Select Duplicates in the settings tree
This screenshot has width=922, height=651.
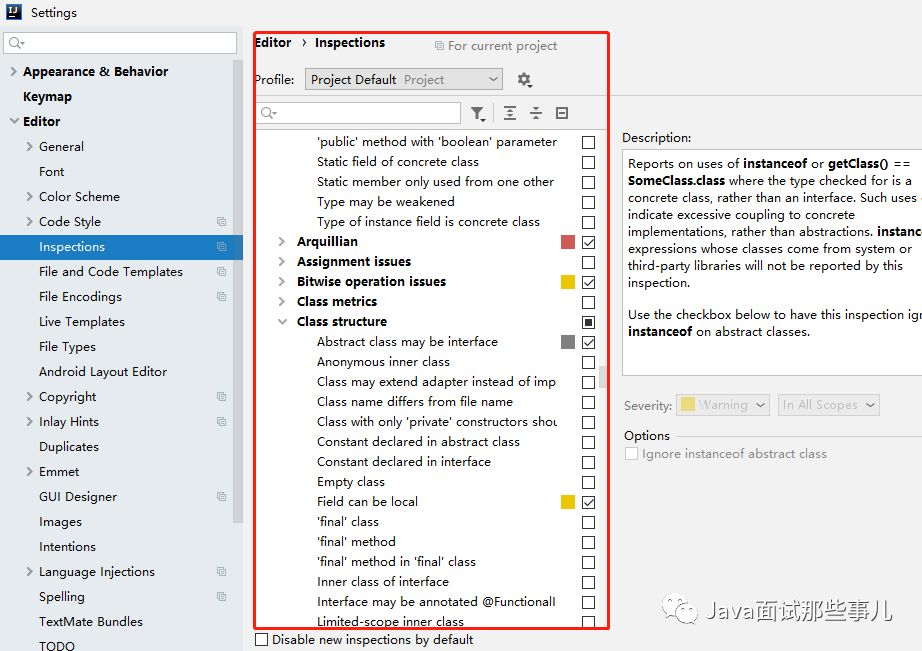coord(69,447)
